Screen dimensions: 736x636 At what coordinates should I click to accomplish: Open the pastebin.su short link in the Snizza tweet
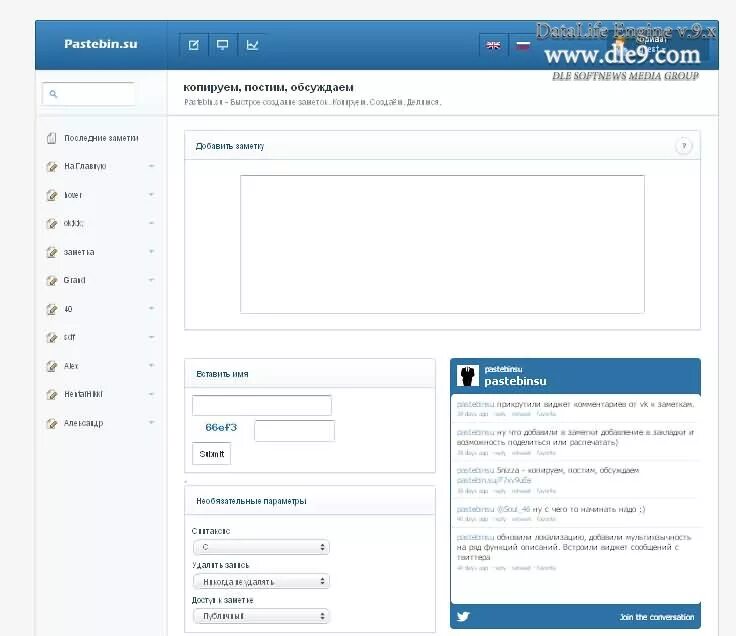(x=494, y=480)
